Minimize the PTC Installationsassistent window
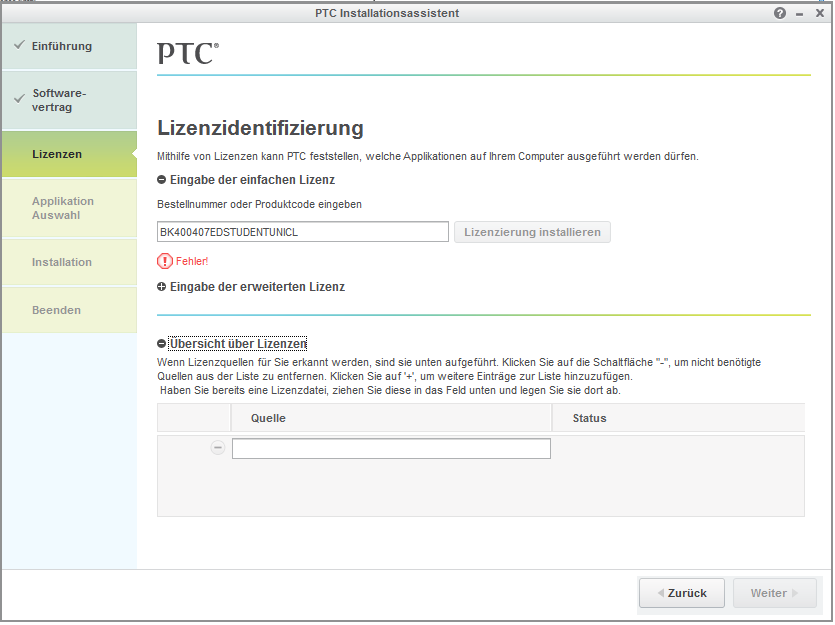 coord(799,14)
